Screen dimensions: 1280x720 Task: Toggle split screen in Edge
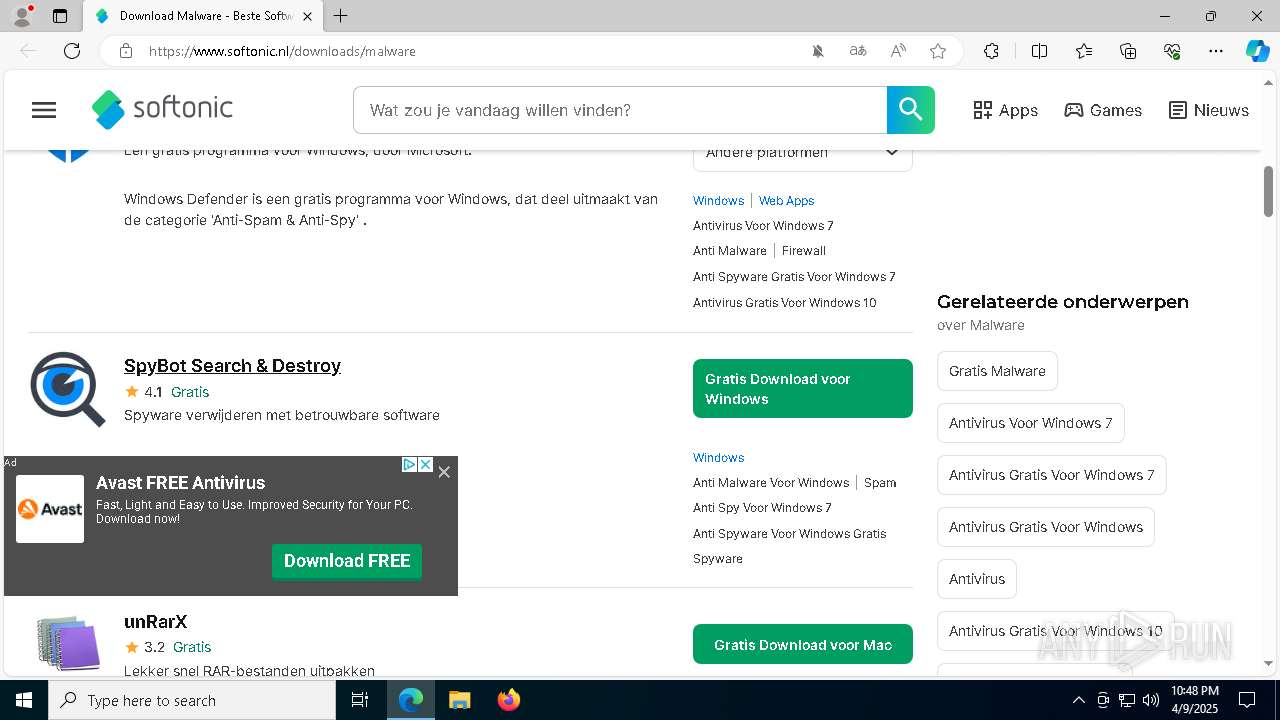[x=1039, y=51]
